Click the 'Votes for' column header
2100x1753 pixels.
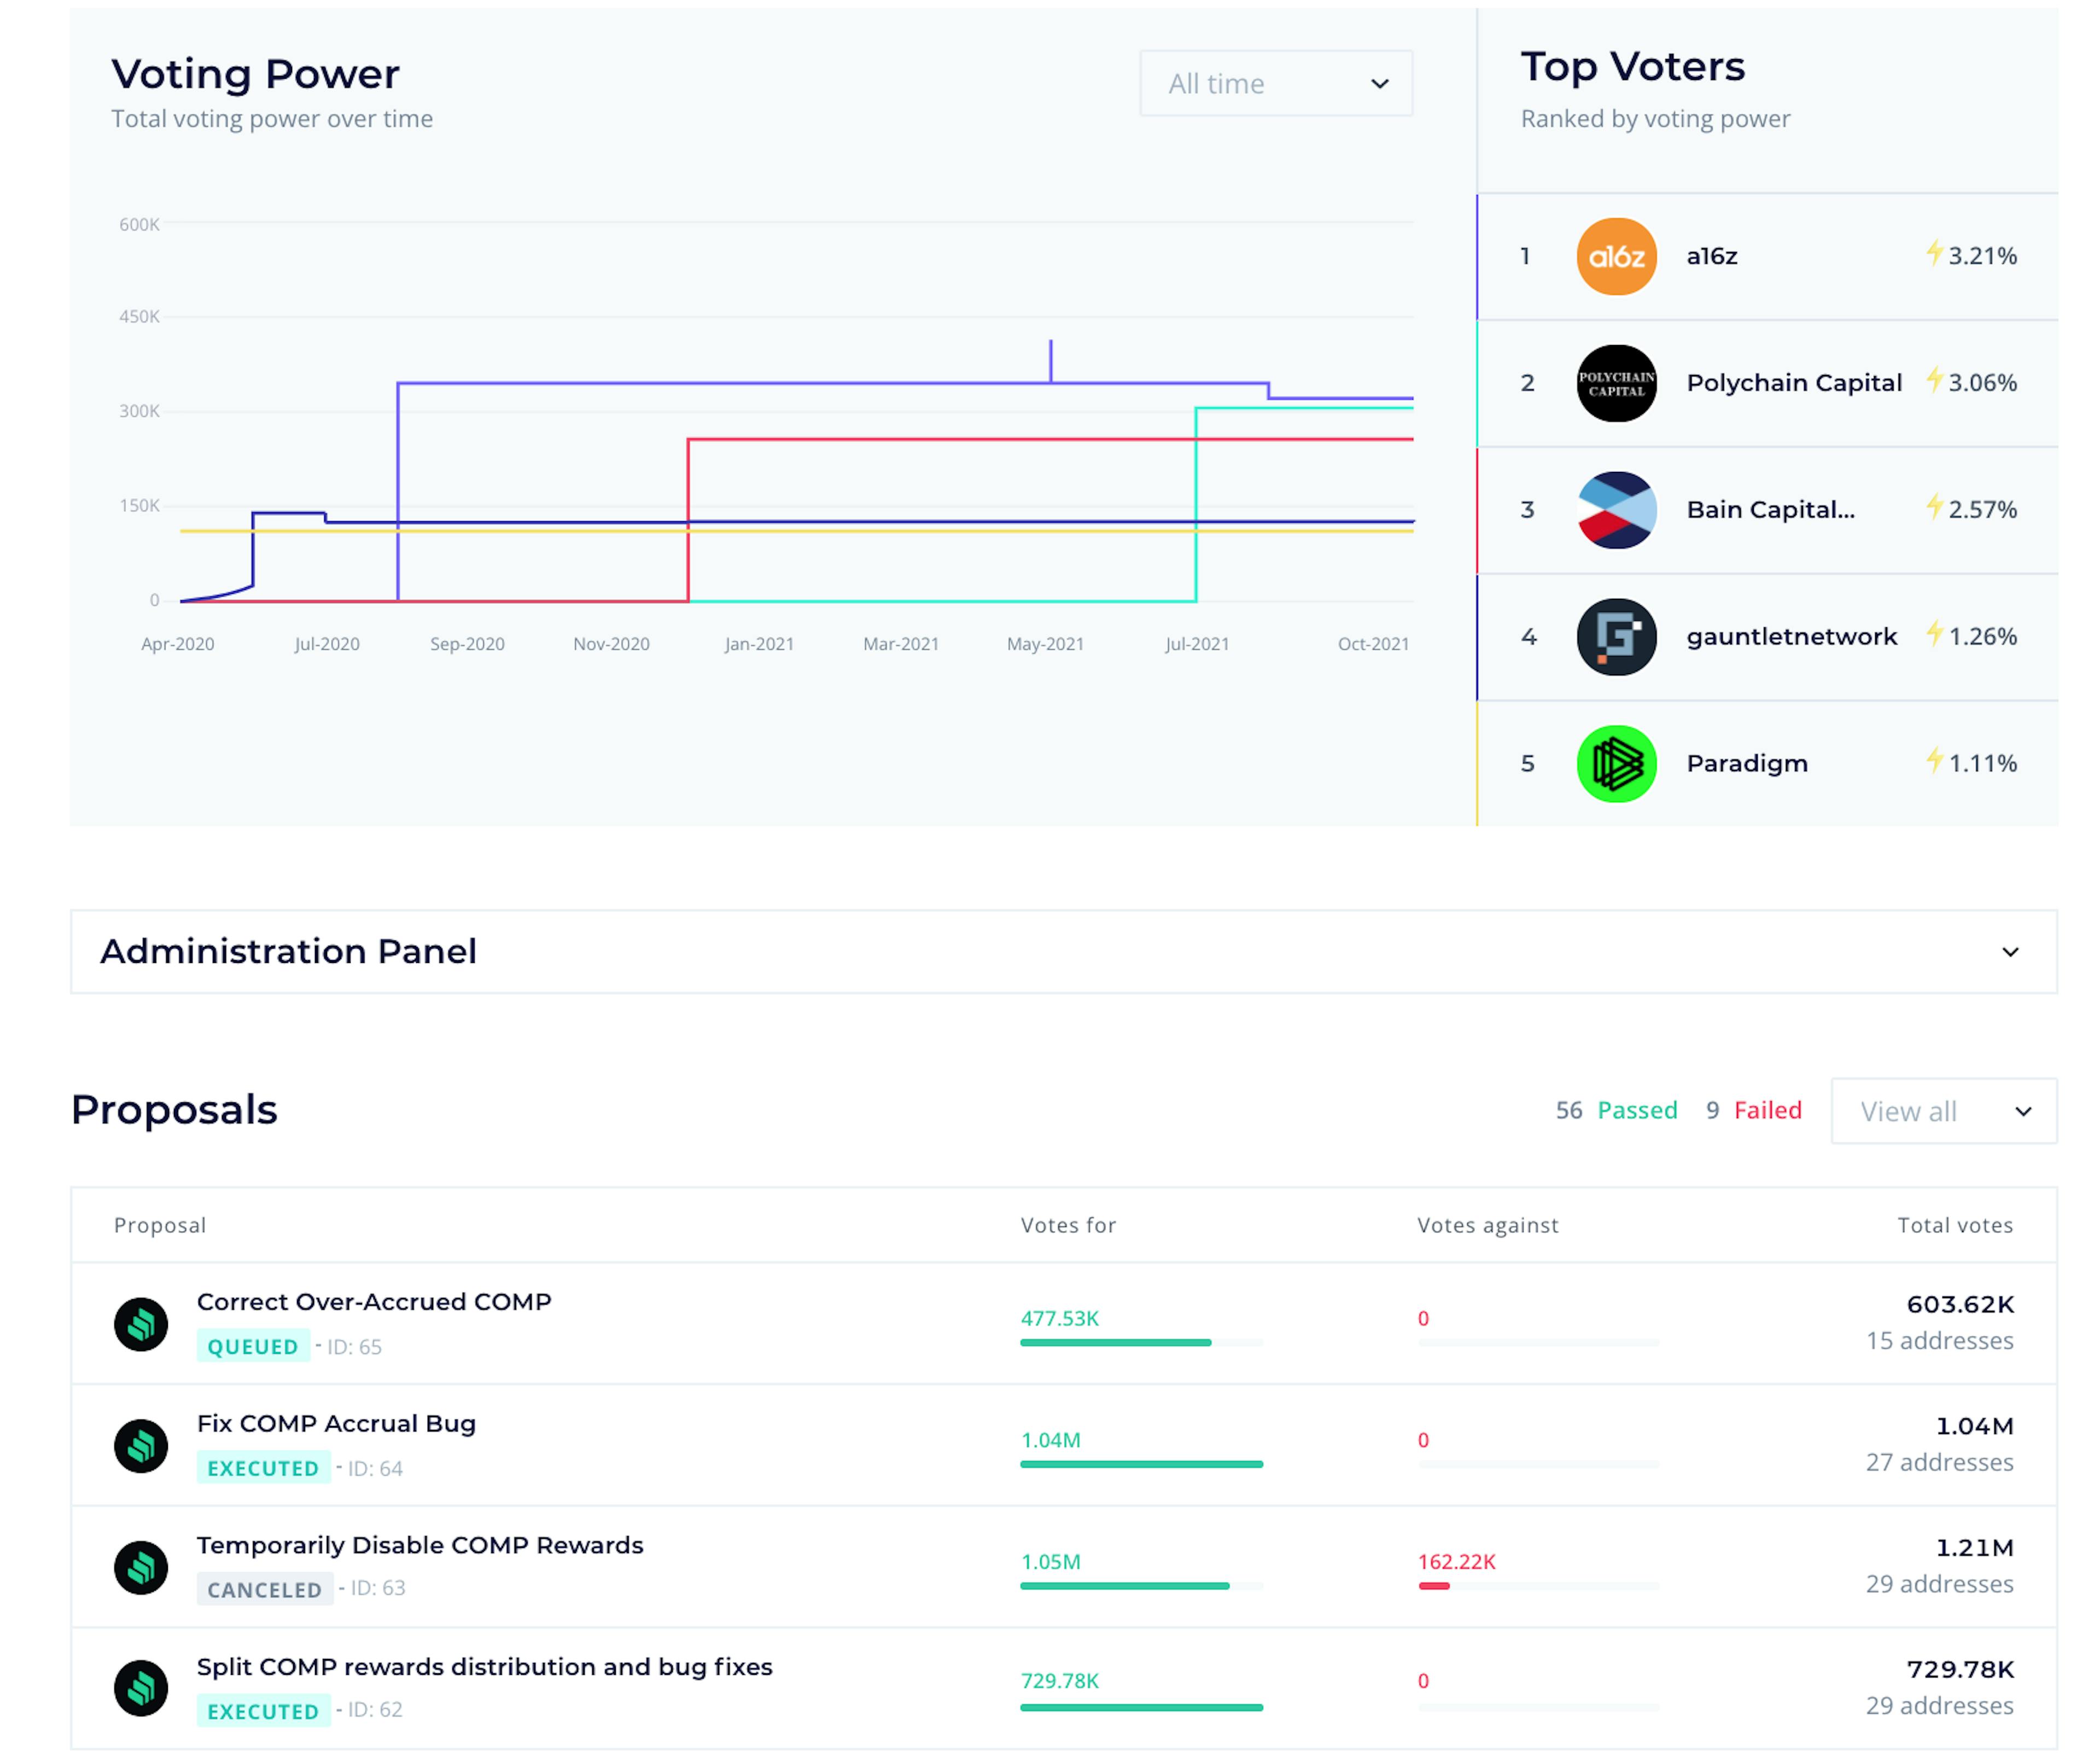click(1068, 1225)
